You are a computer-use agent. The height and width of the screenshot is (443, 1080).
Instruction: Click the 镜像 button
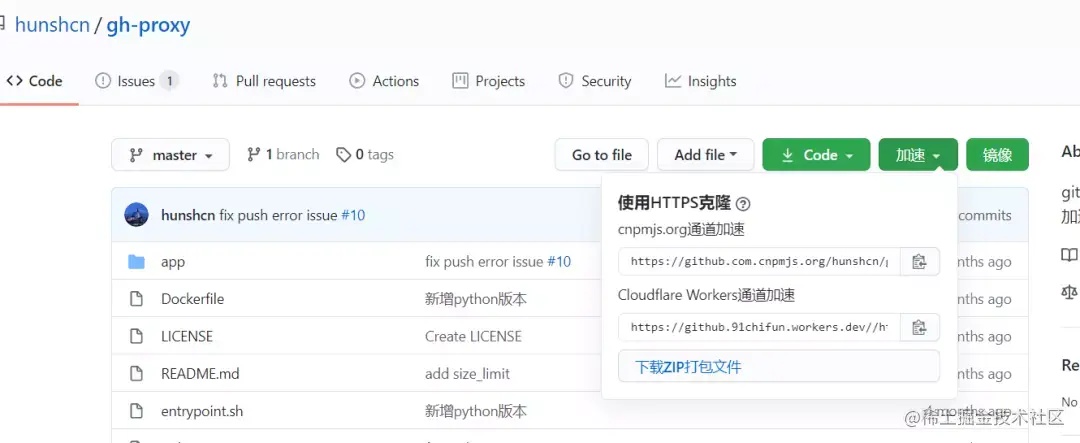(x=997, y=155)
